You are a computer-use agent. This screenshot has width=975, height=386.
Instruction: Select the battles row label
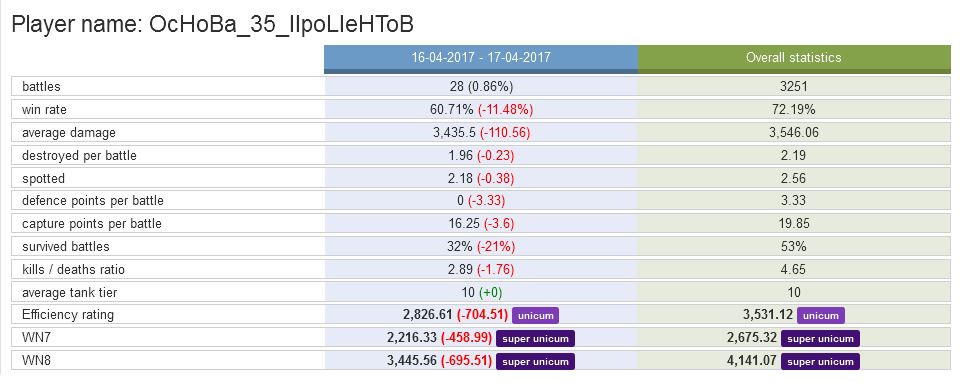[x=41, y=86]
